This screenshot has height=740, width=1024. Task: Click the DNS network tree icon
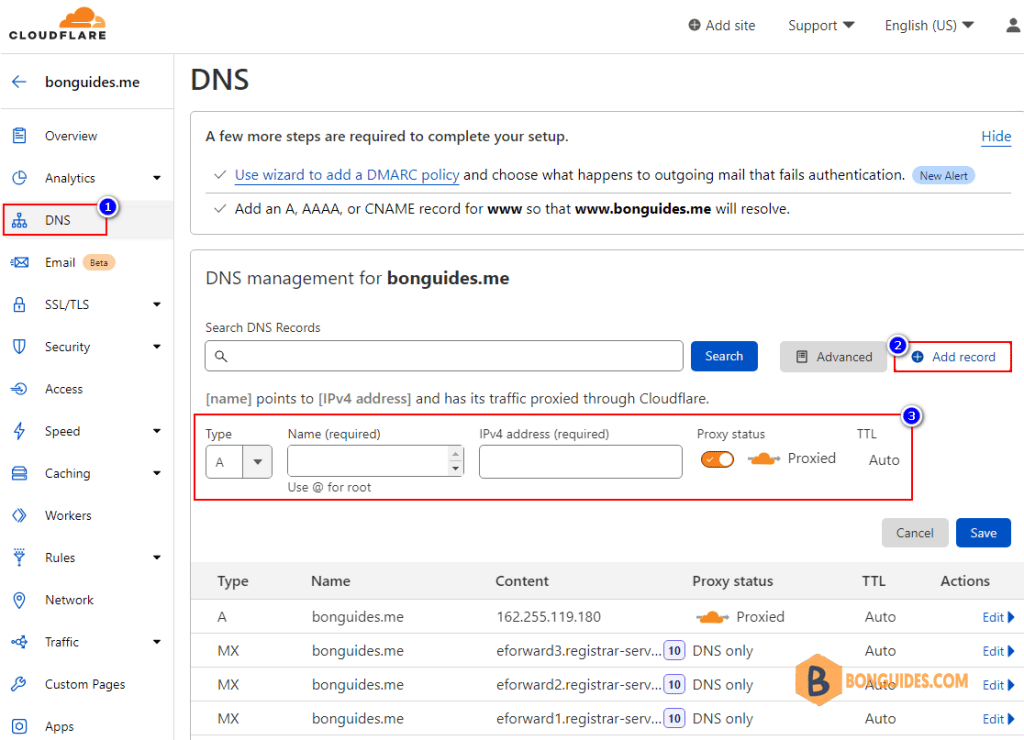(20, 220)
